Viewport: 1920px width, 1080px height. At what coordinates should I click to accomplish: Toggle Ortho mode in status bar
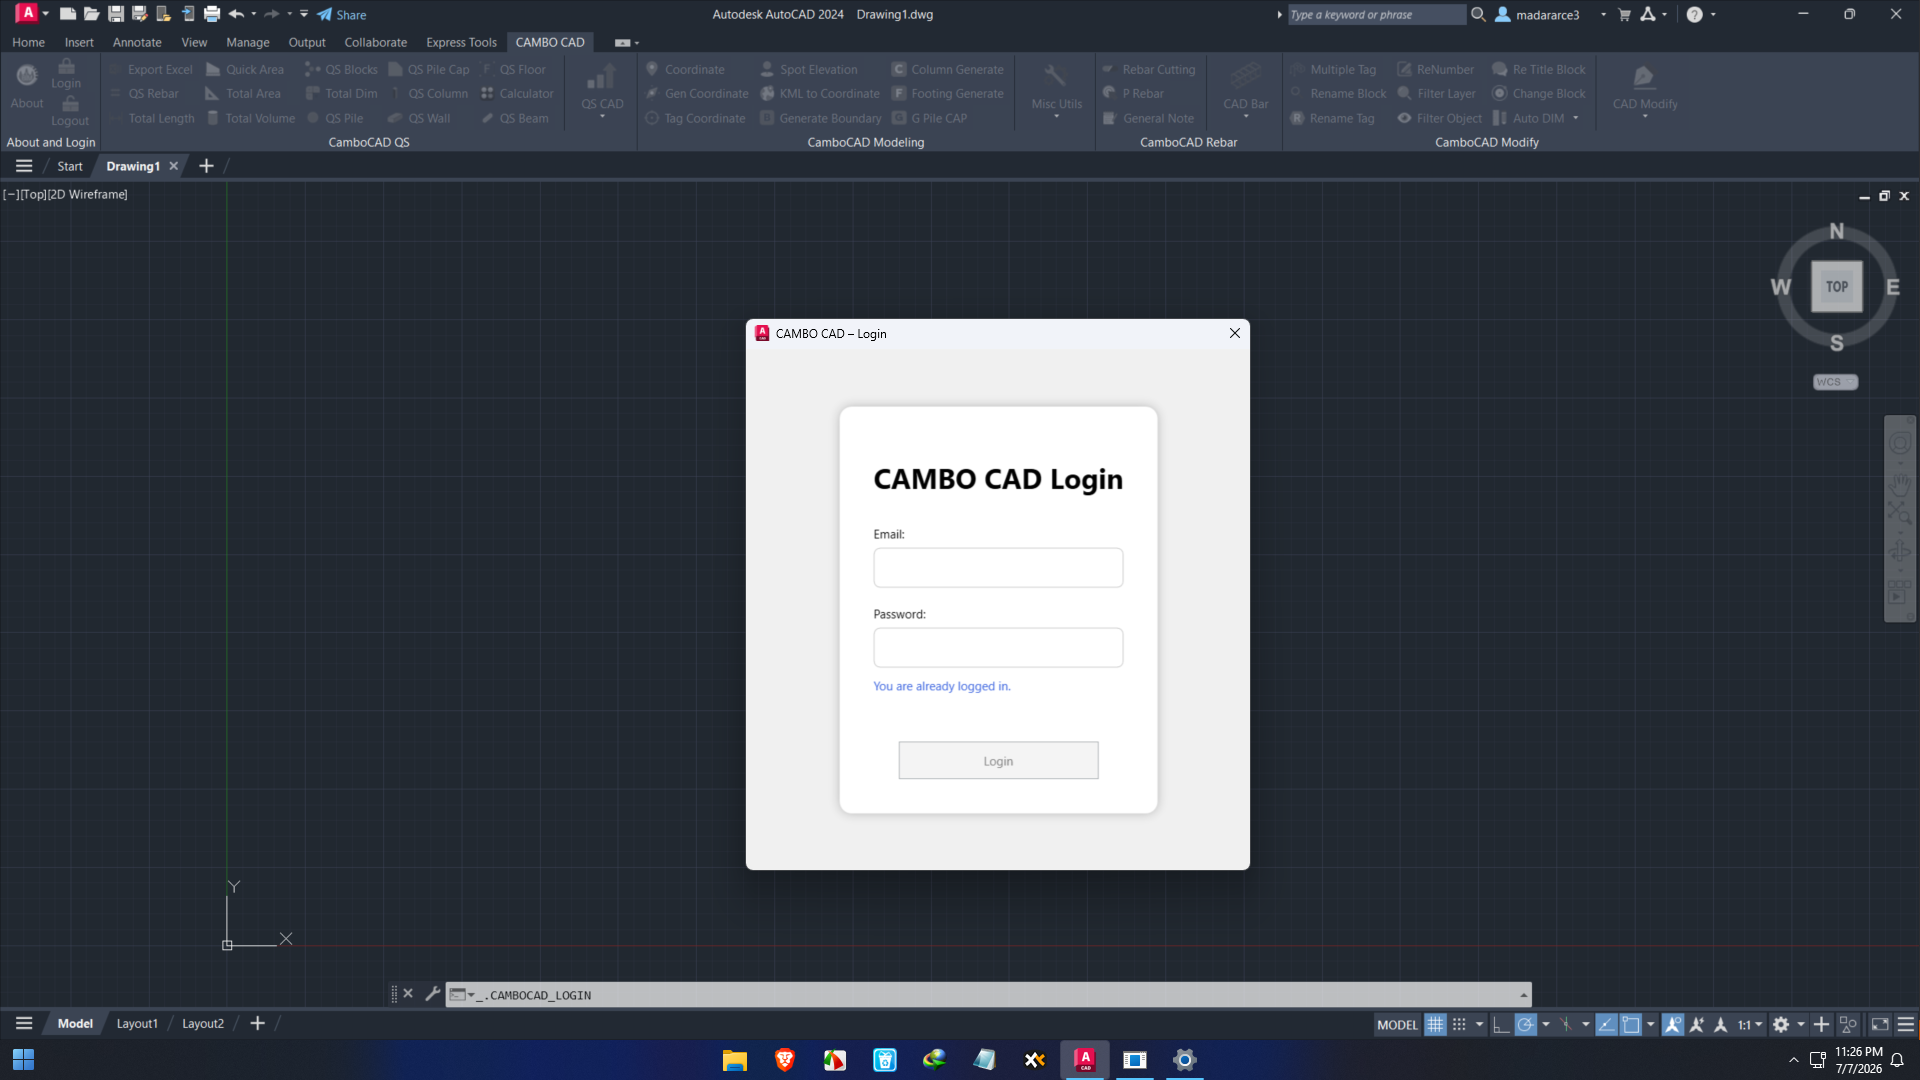coord(1501,1024)
